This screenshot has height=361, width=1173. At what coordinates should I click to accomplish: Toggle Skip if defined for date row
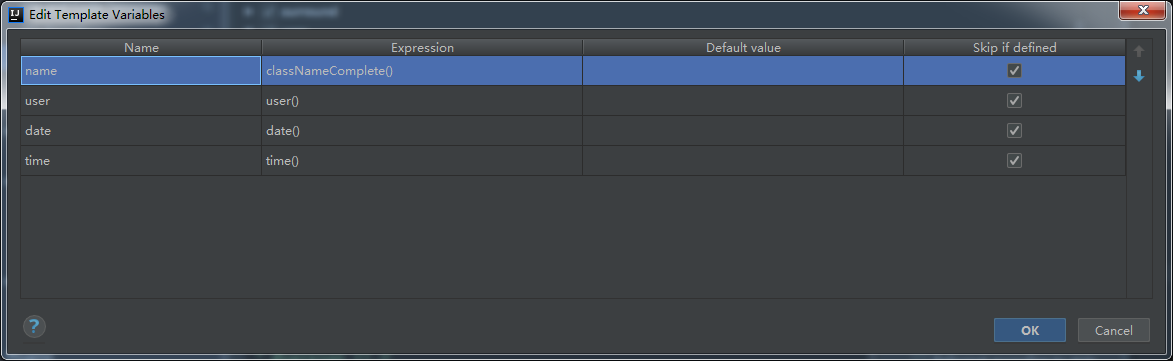(x=1014, y=131)
